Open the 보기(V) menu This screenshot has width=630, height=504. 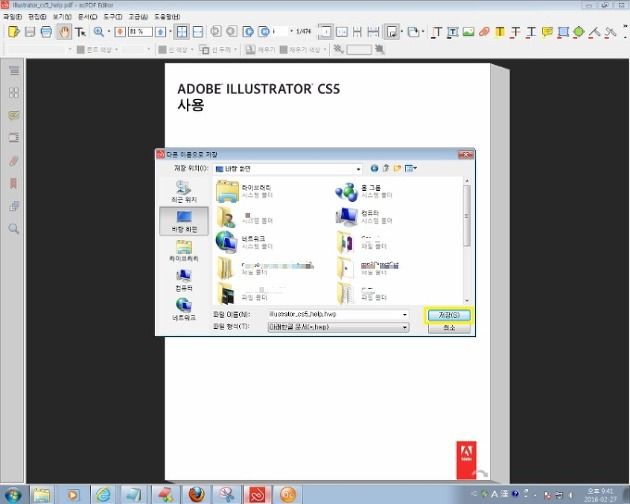[62, 17]
